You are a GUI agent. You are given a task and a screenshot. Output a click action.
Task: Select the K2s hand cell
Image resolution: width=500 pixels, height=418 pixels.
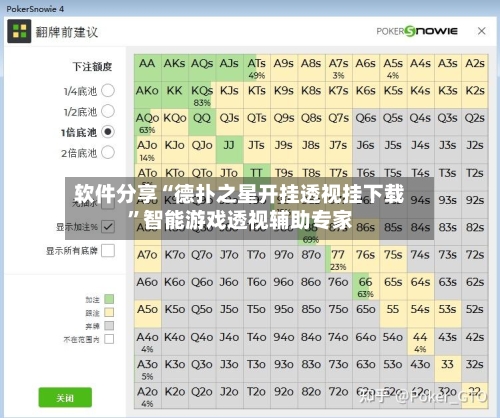pos(475,95)
